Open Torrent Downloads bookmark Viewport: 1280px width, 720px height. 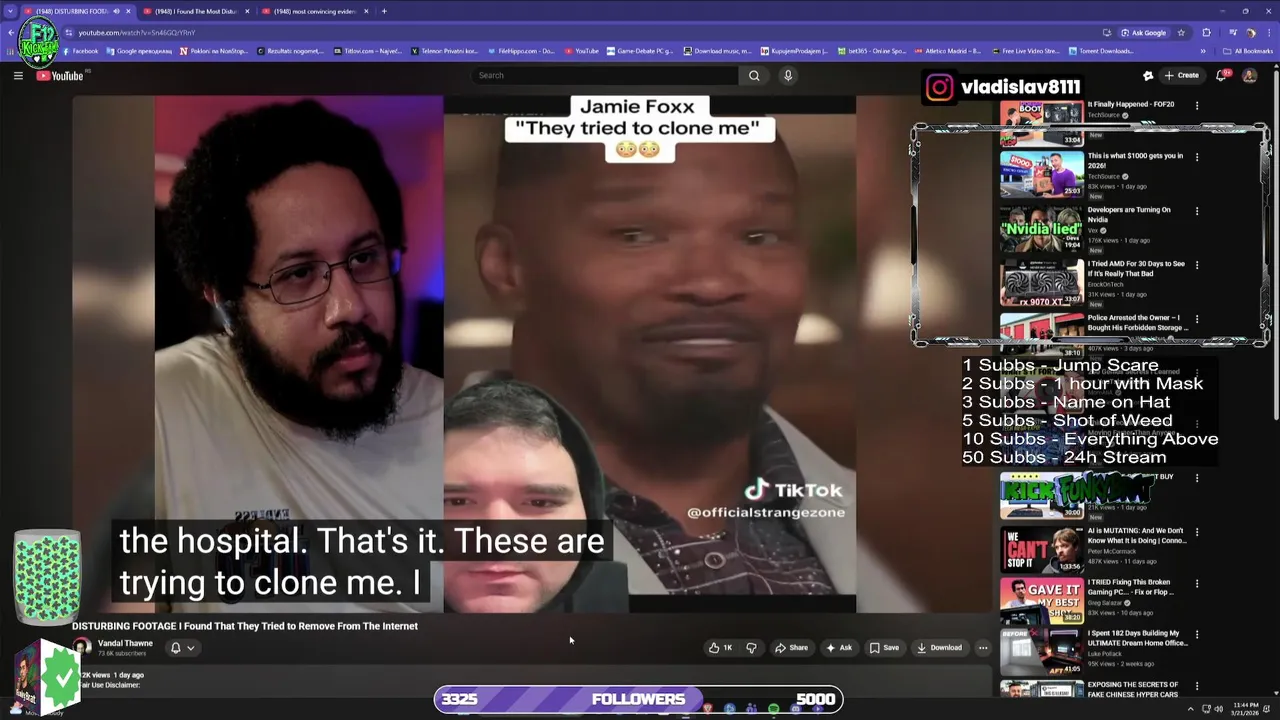point(1101,51)
